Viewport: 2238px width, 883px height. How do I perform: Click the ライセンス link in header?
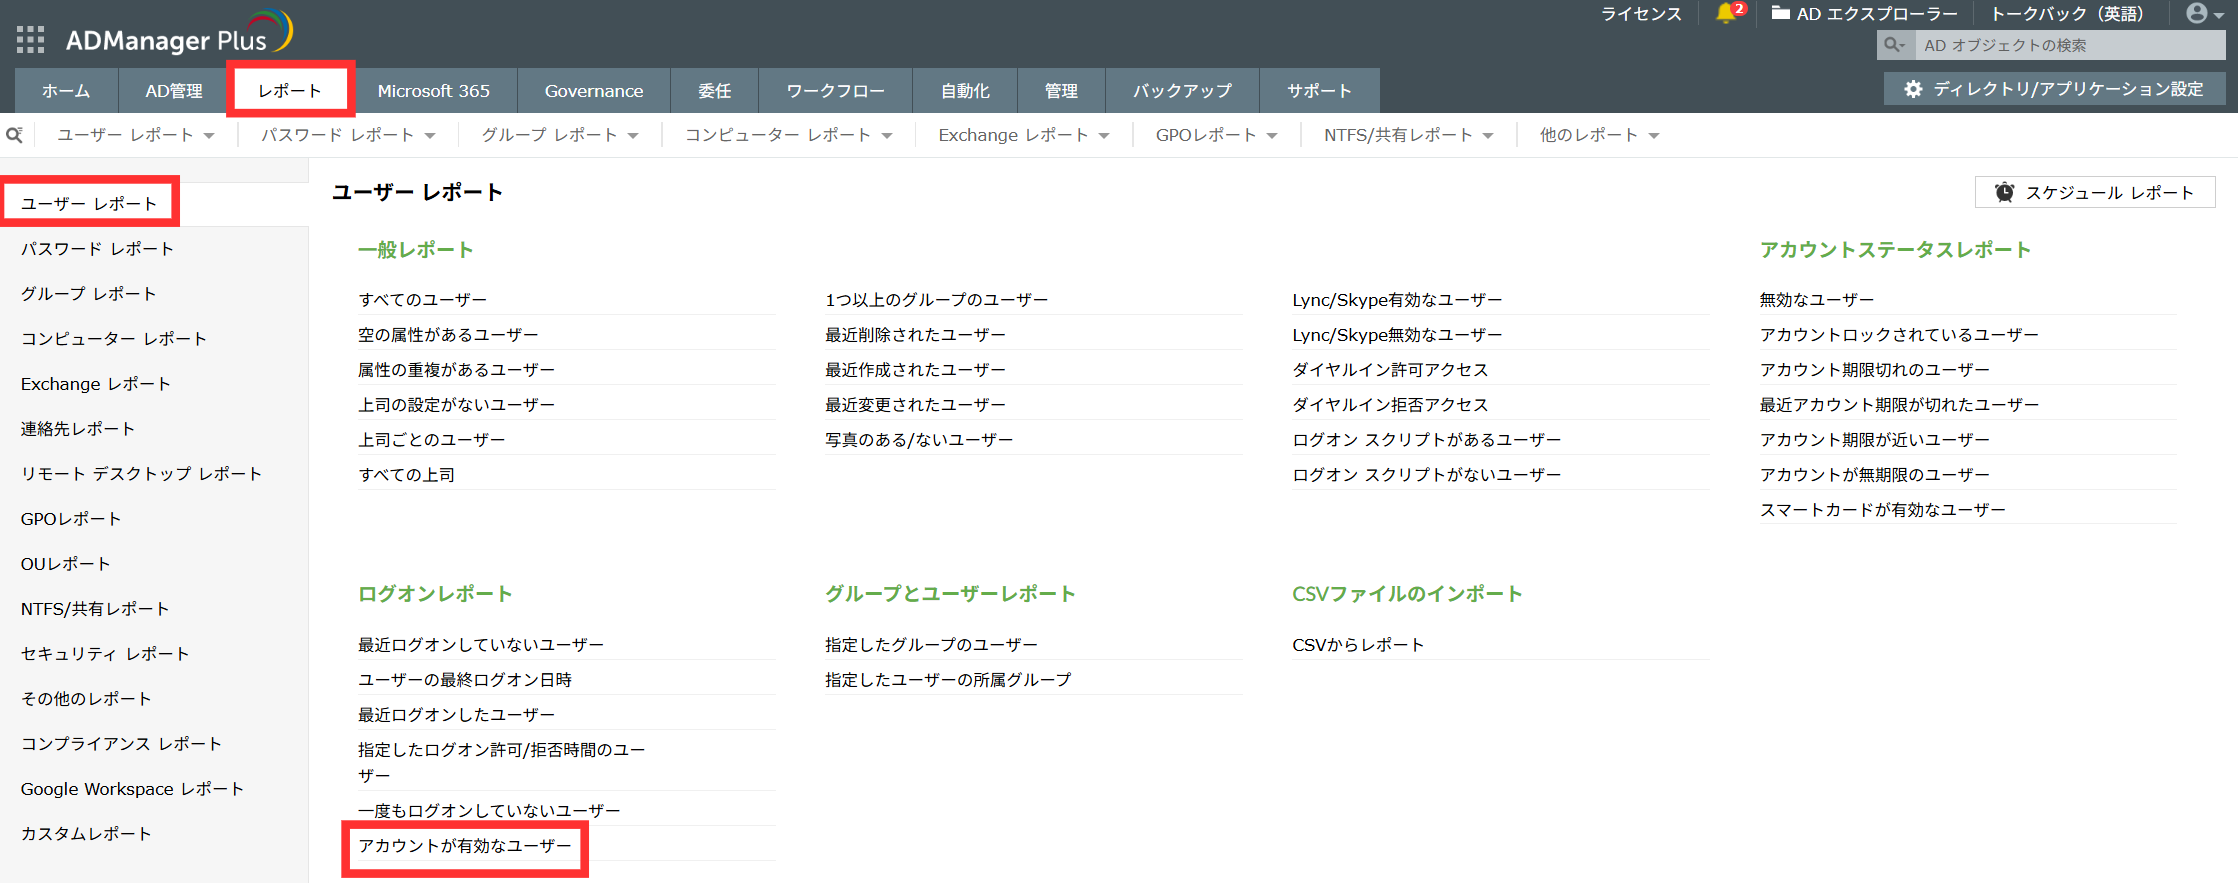pos(1641,14)
